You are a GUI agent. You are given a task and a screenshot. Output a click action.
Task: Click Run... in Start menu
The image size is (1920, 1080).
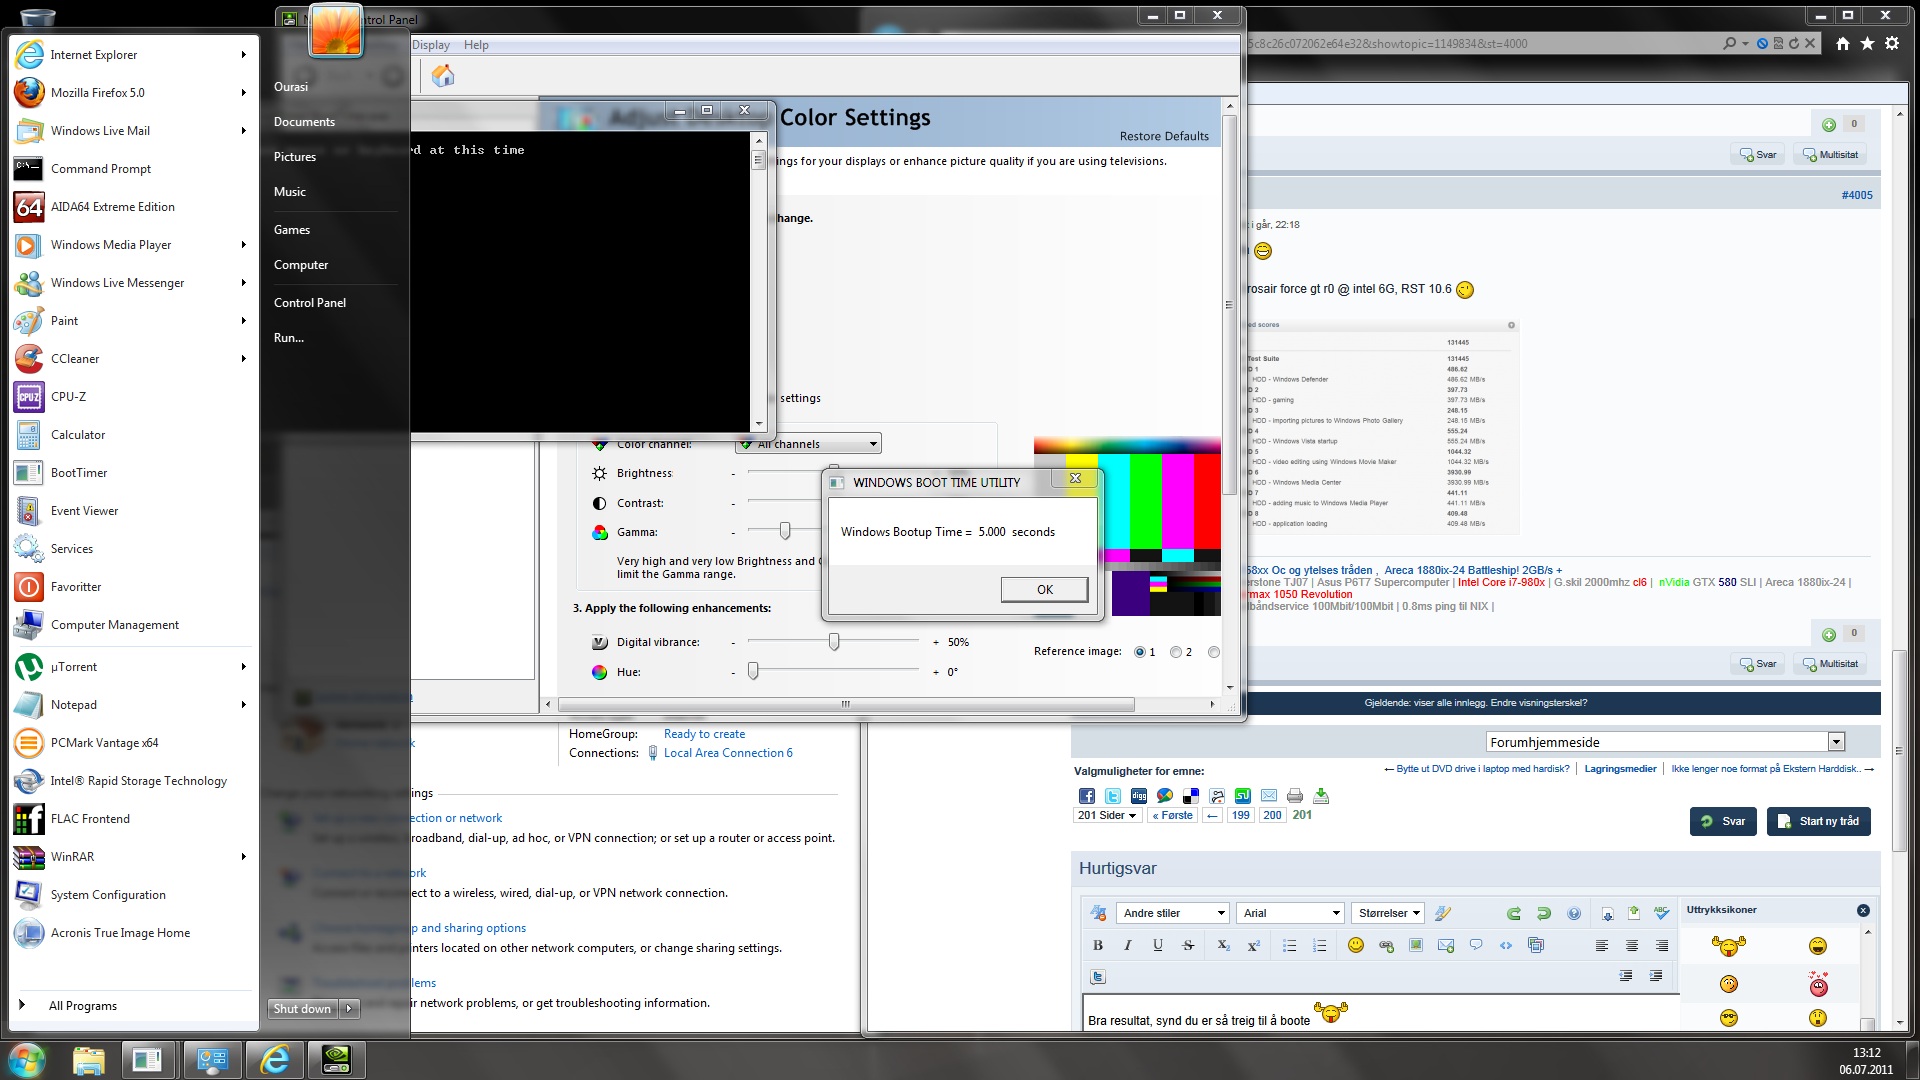289,338
